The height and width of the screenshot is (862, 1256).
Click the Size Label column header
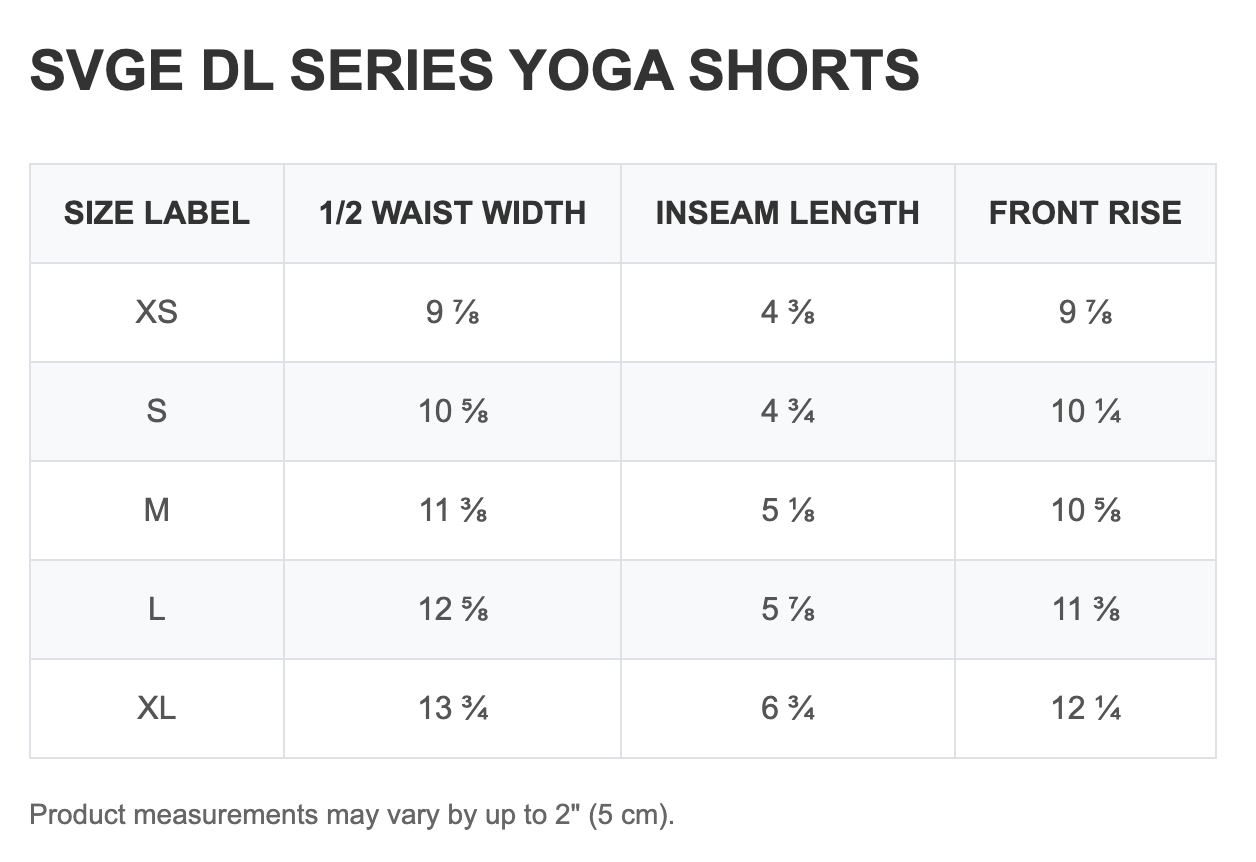(x=157, y=213)
